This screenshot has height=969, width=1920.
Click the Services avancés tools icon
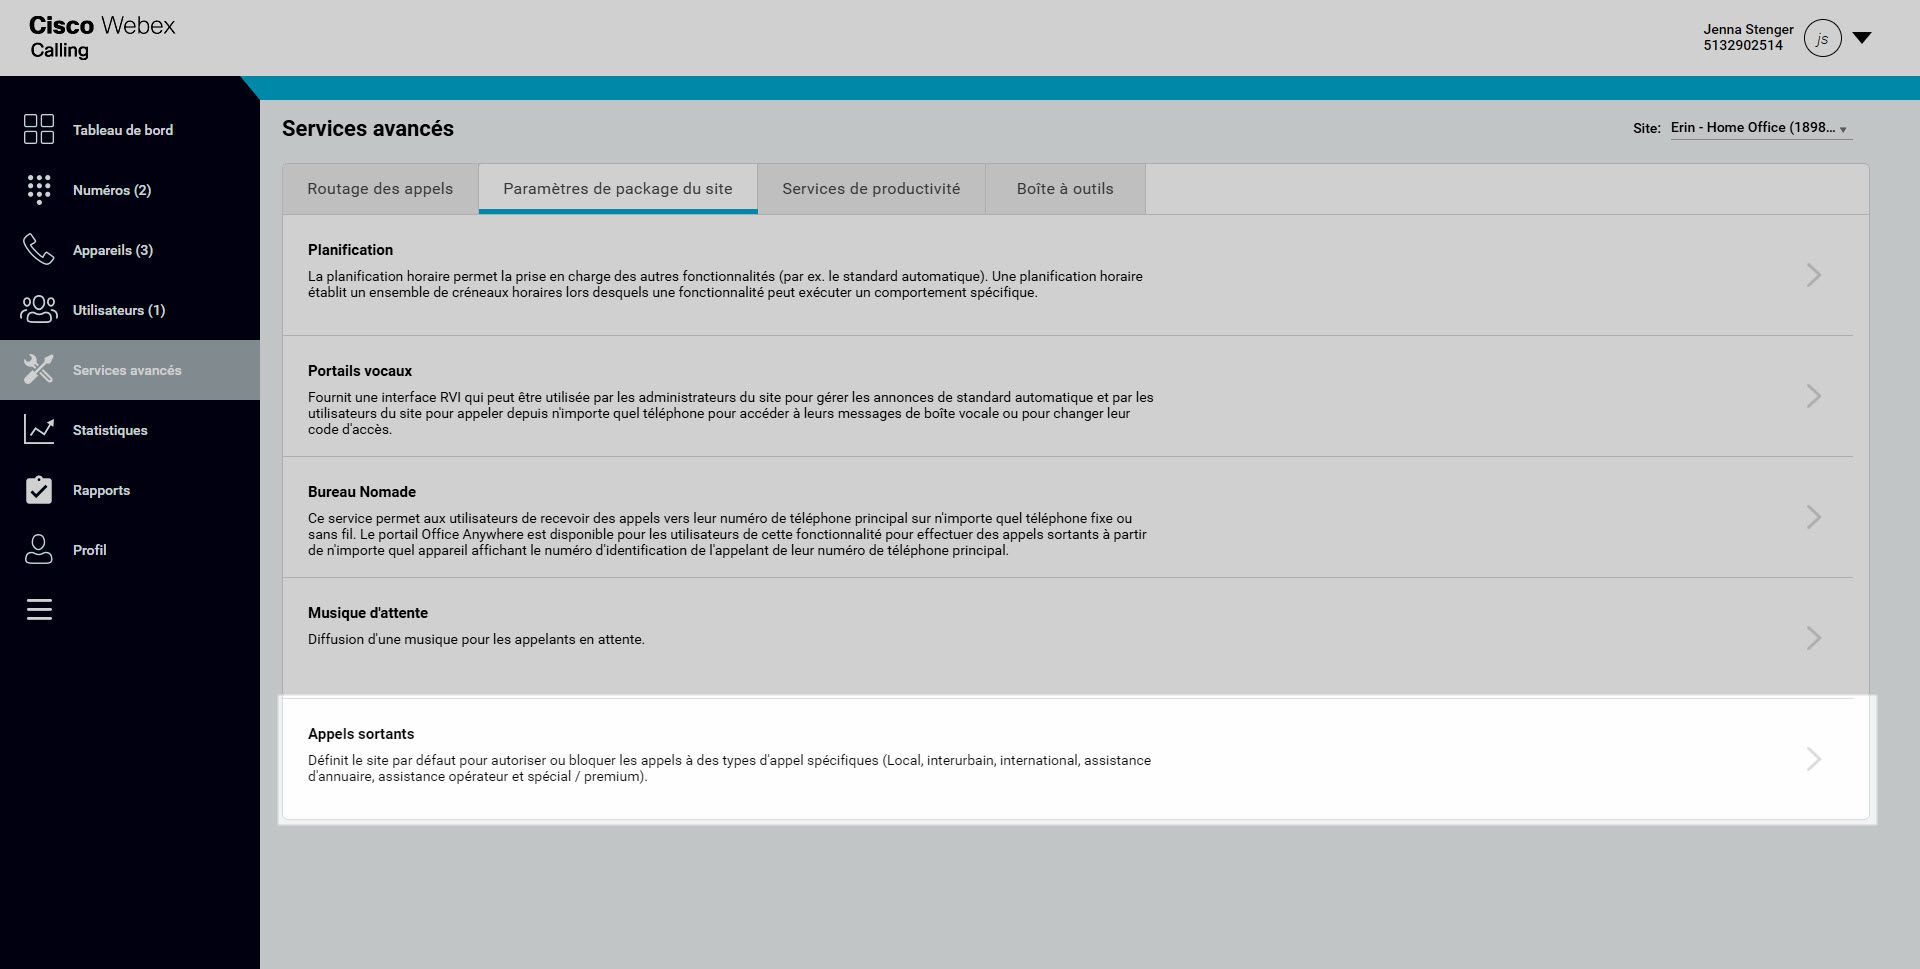(39, 369)
